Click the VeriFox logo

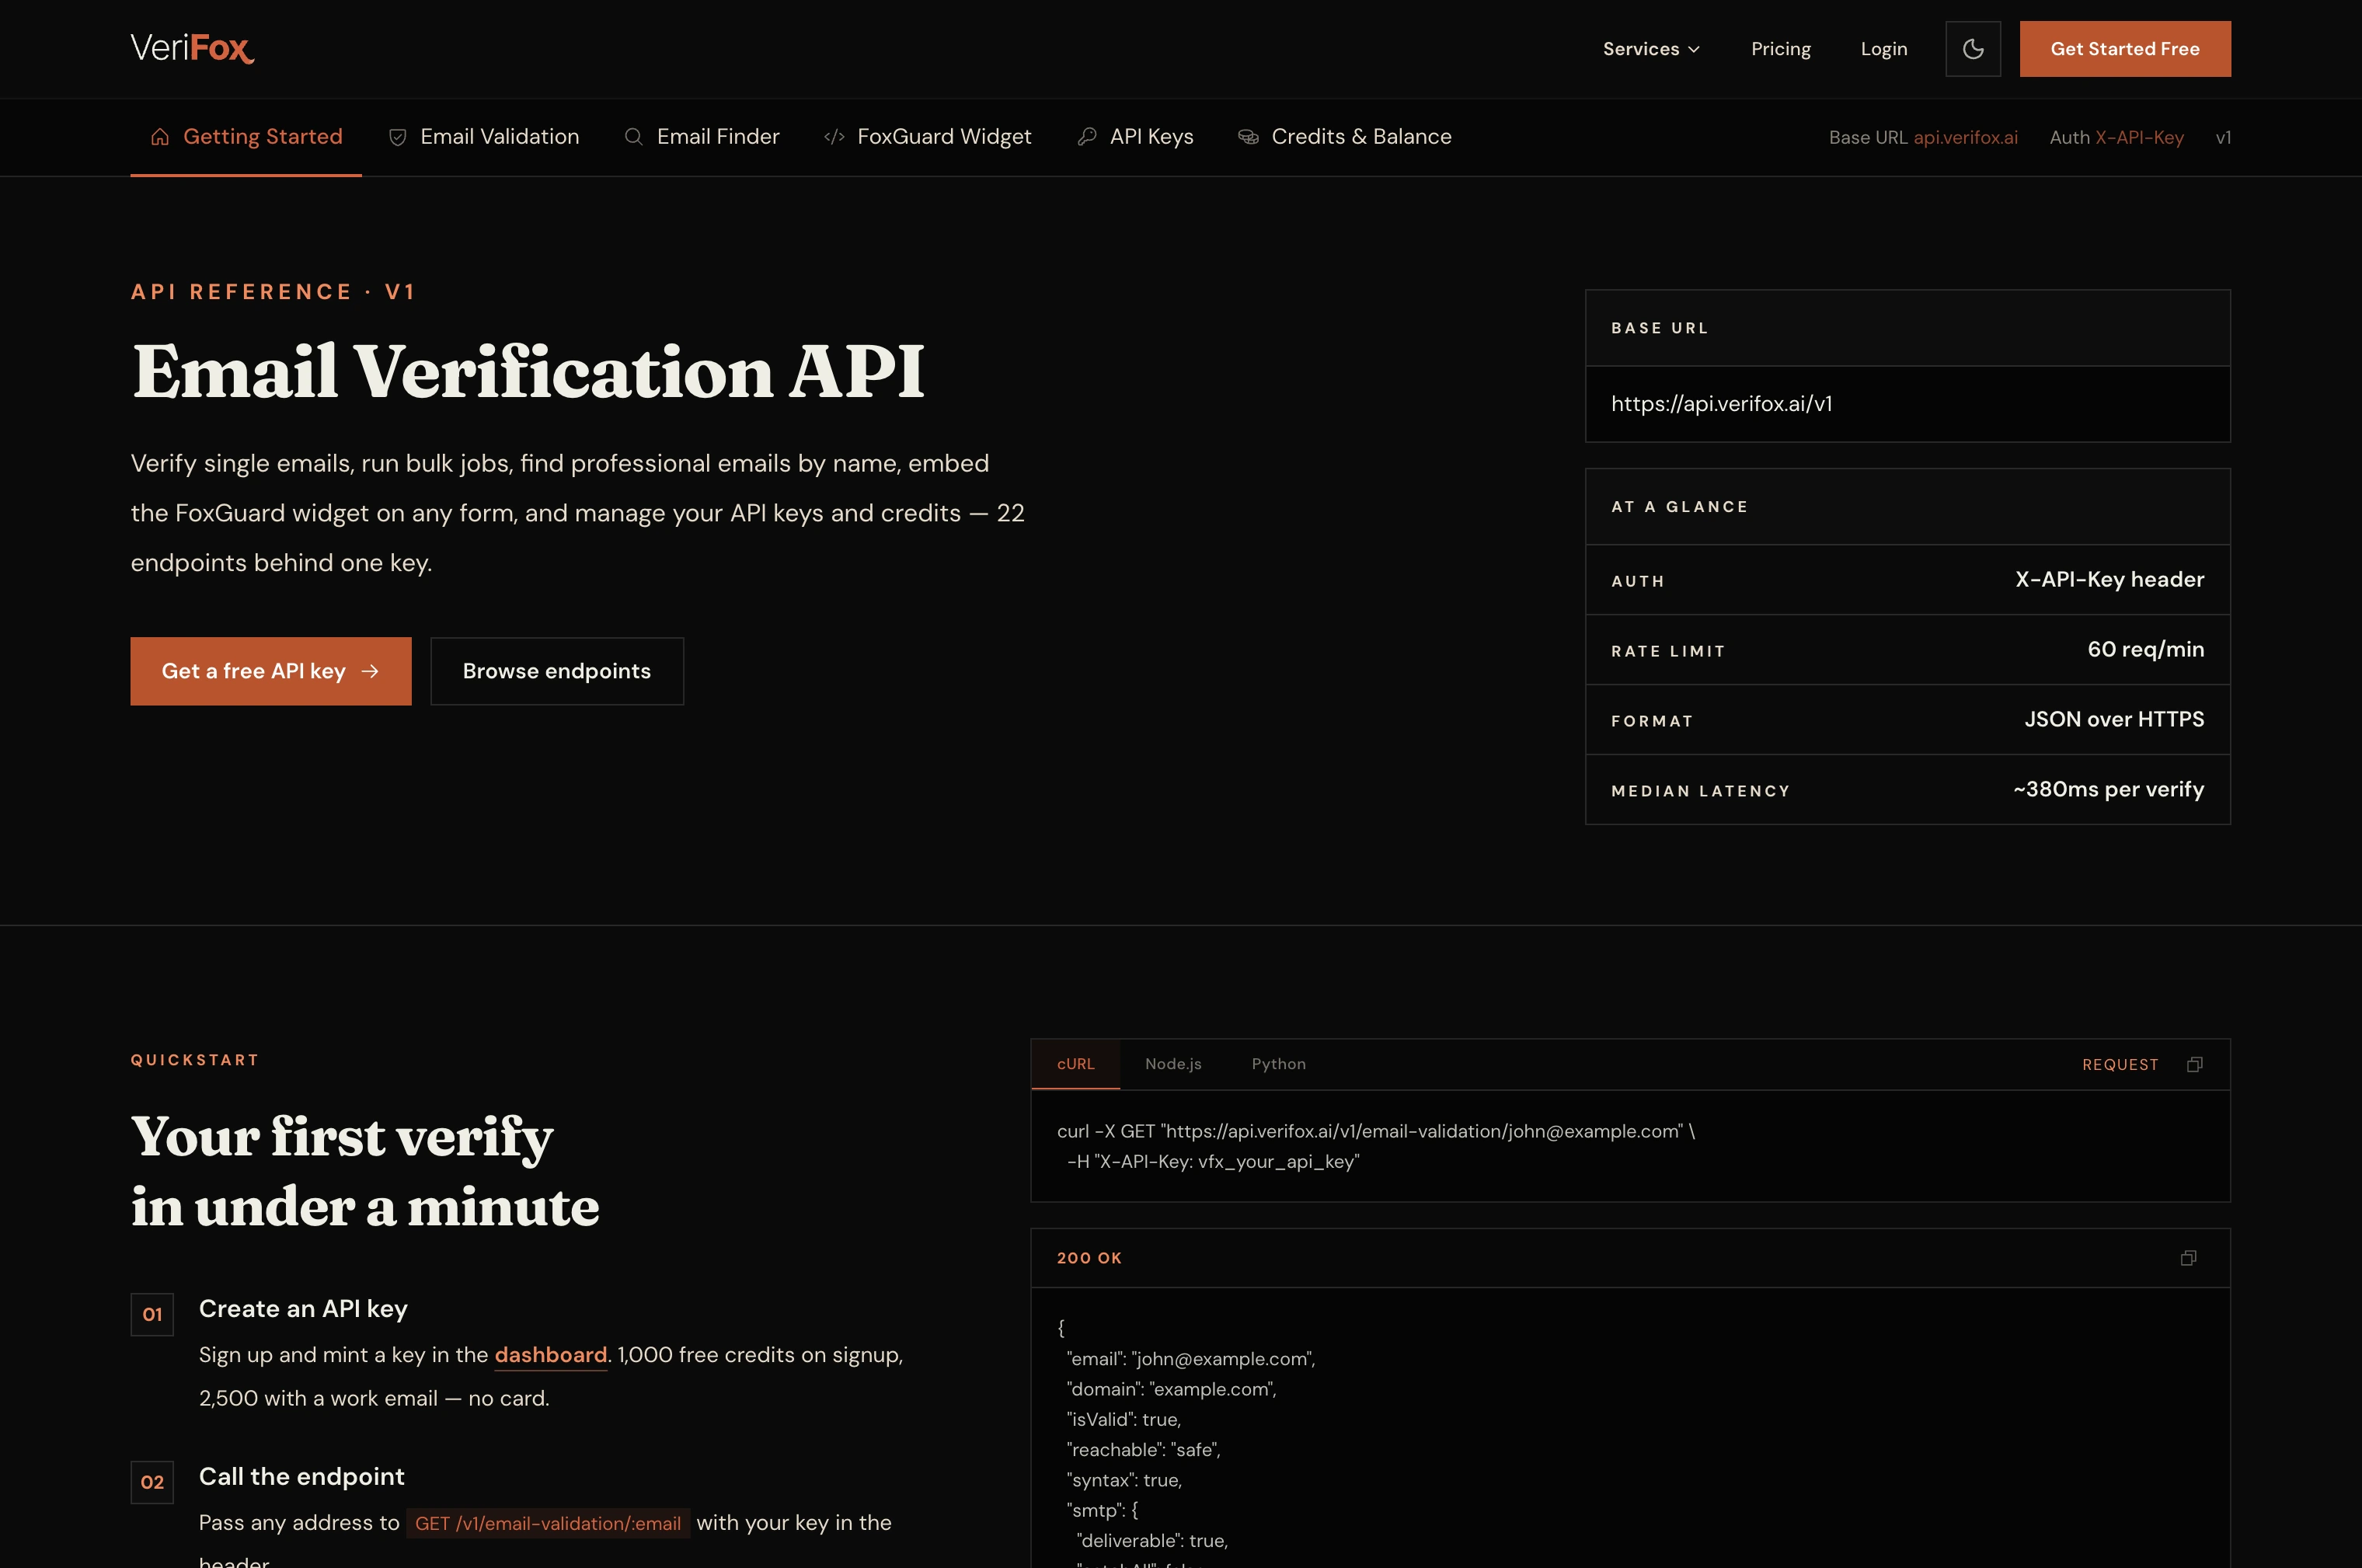(x=192, y=48)
